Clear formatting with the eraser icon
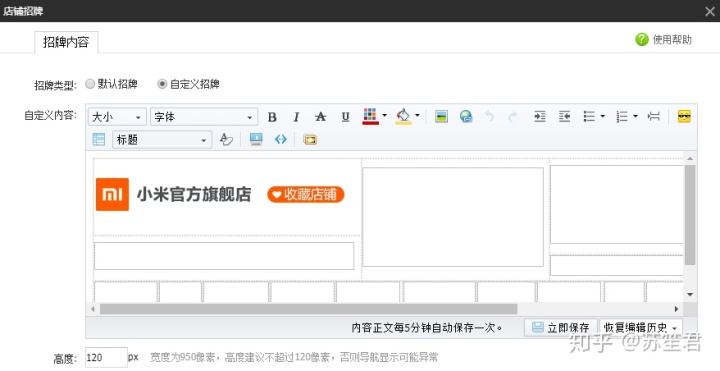Image resolution: width=720 pixels, height=371 pixels. [226, 139]
